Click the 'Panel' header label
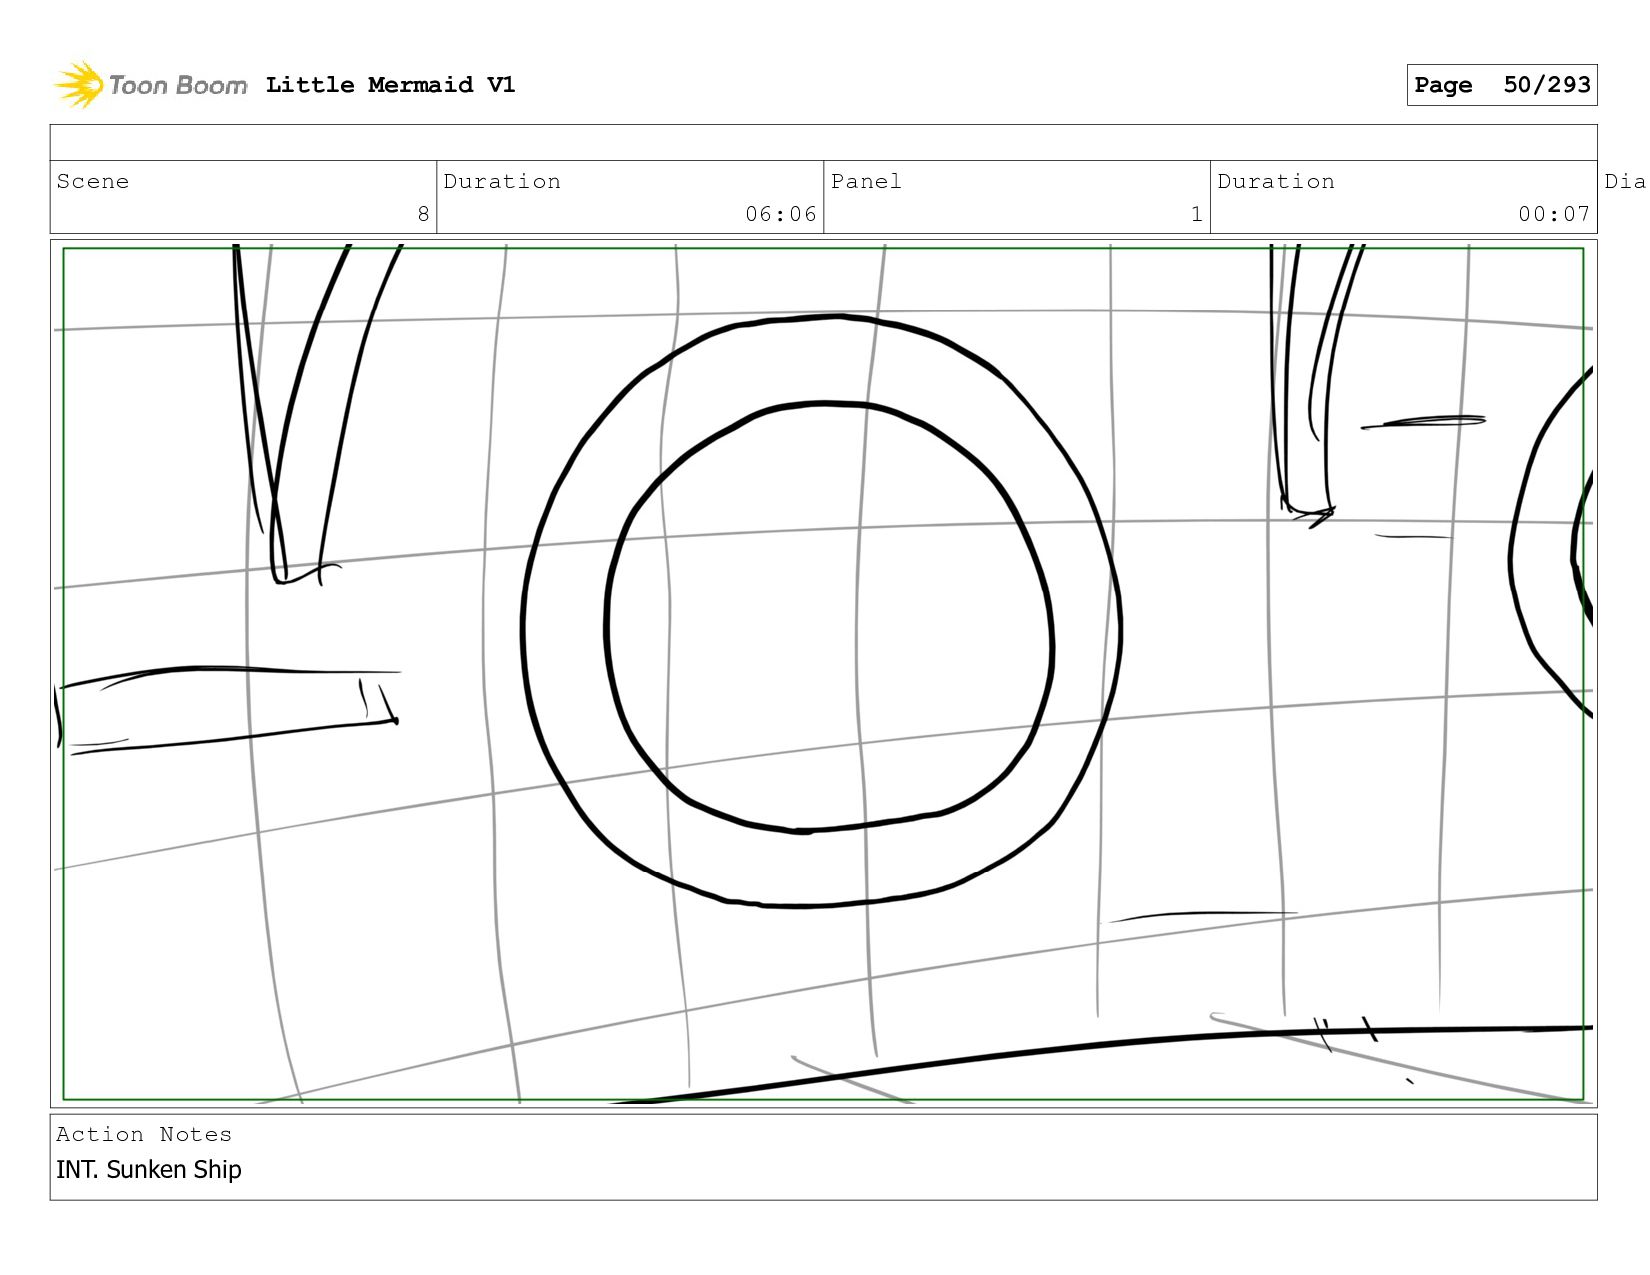This screenshot has width=1650, height=1275. [866, 181]
